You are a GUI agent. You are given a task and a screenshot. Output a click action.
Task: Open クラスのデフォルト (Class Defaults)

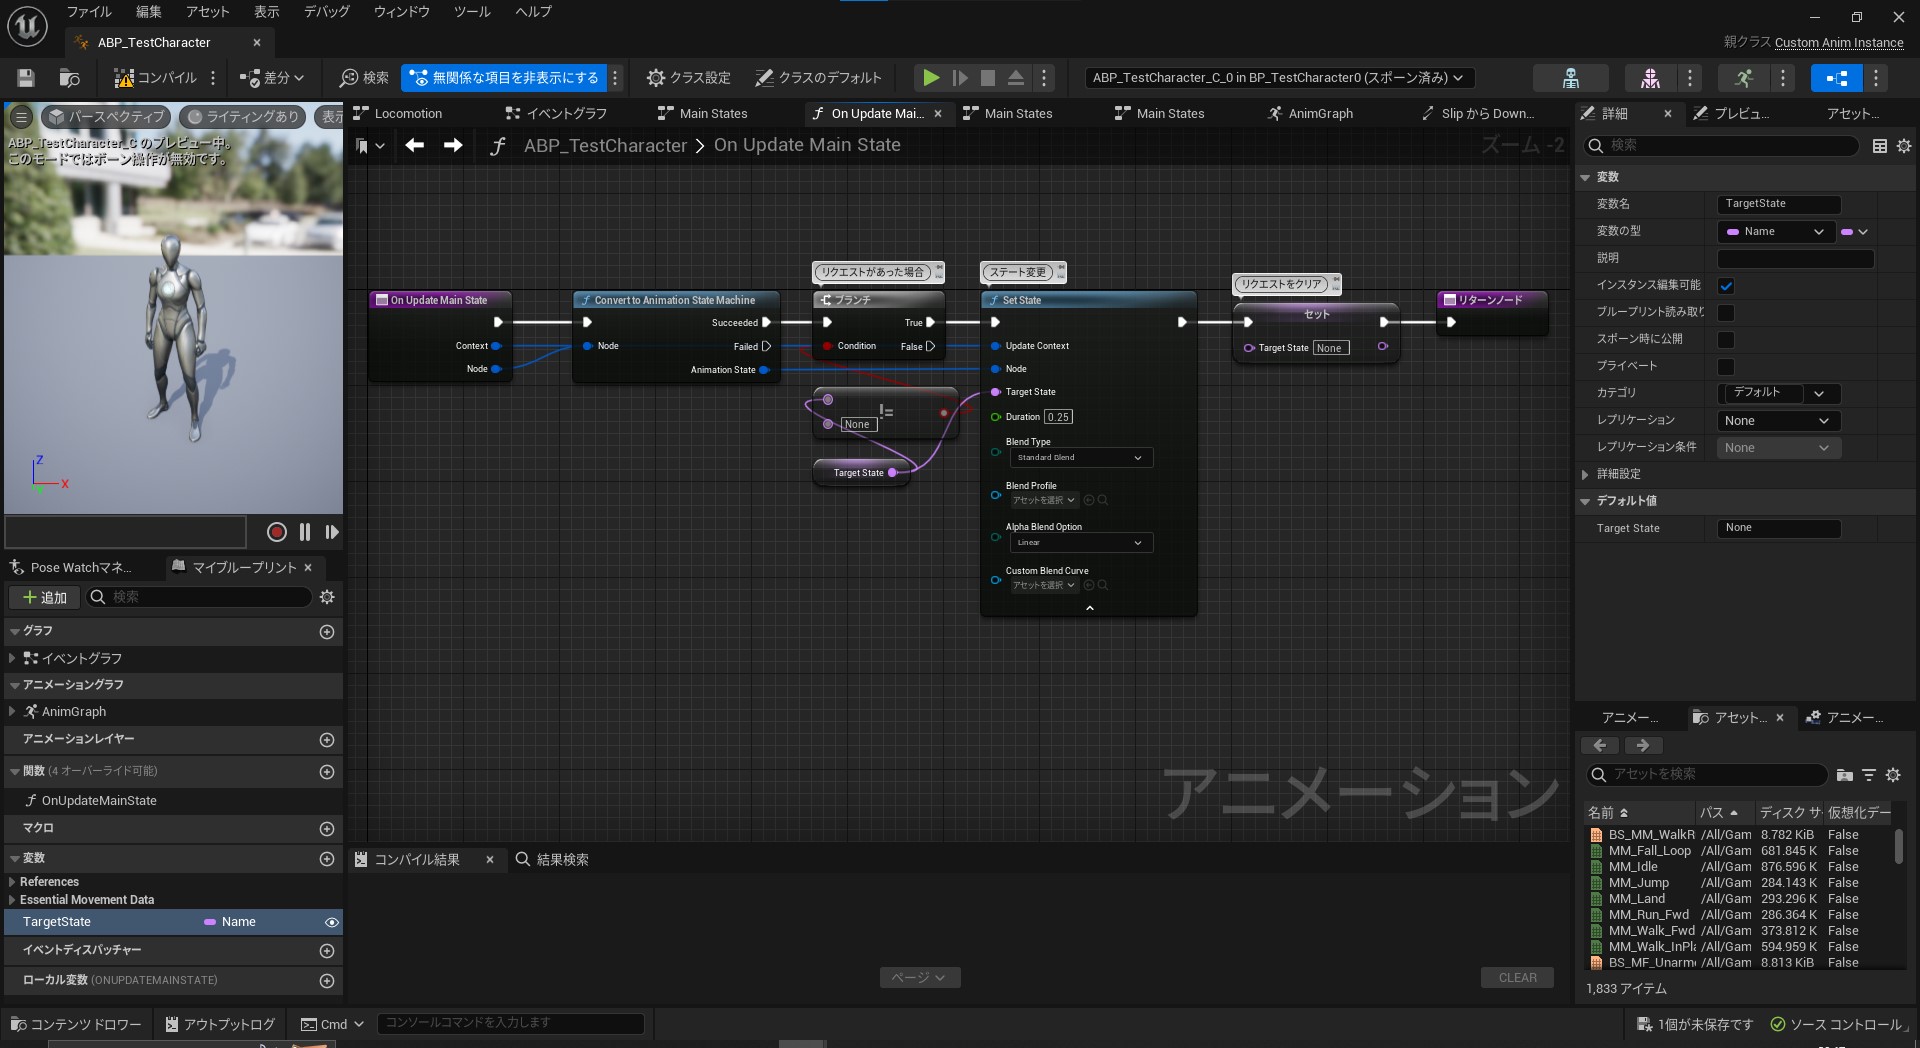tap(819, 78)
